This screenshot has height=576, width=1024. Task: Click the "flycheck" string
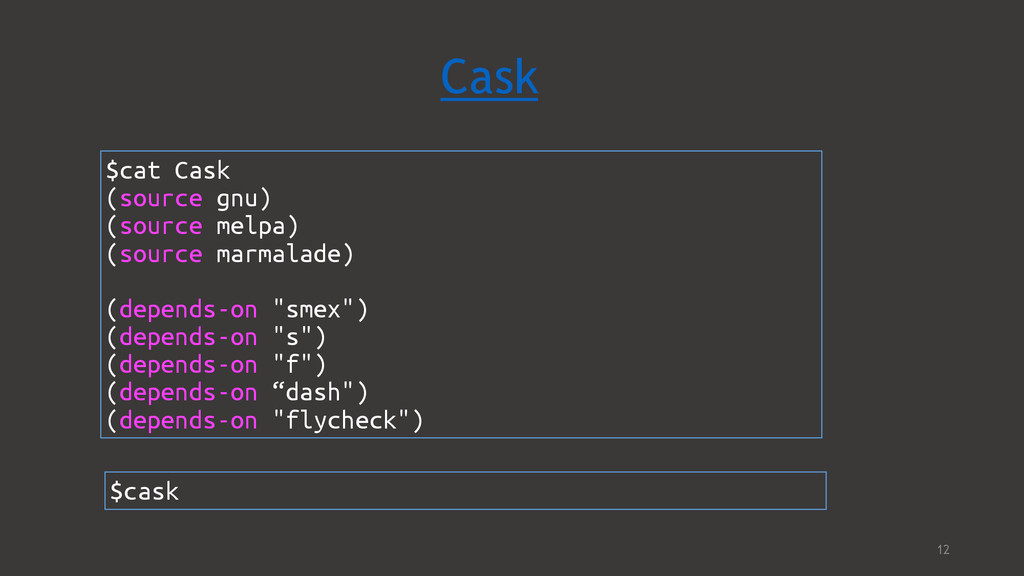pos(341,421)
